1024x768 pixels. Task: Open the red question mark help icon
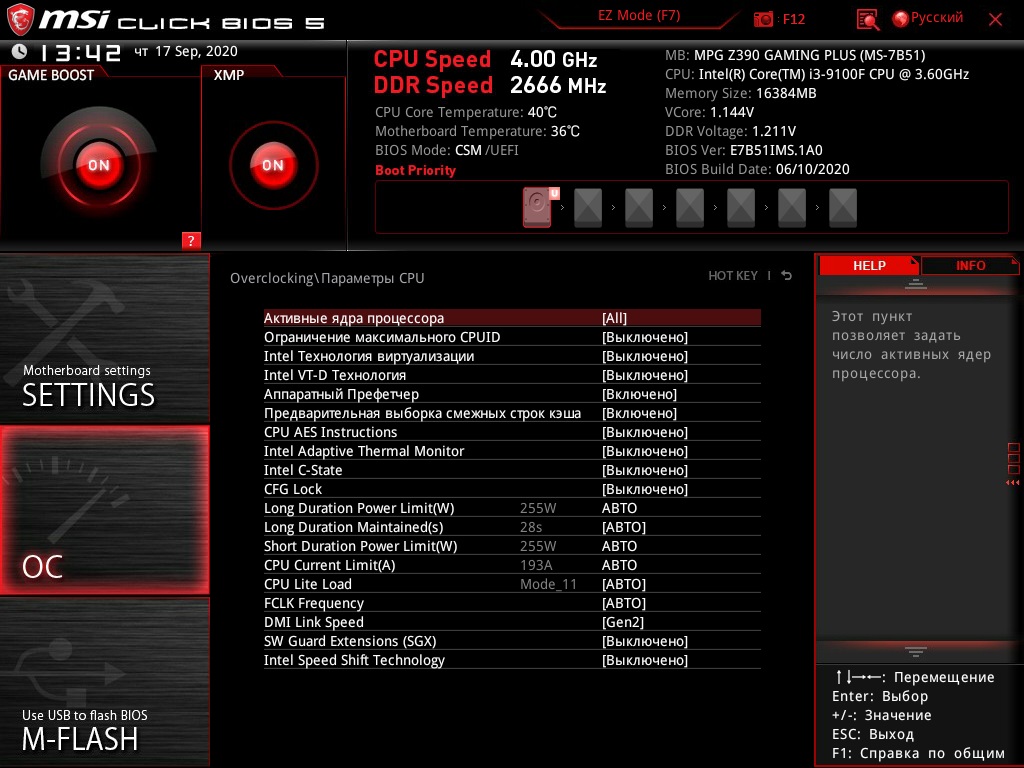191,240
